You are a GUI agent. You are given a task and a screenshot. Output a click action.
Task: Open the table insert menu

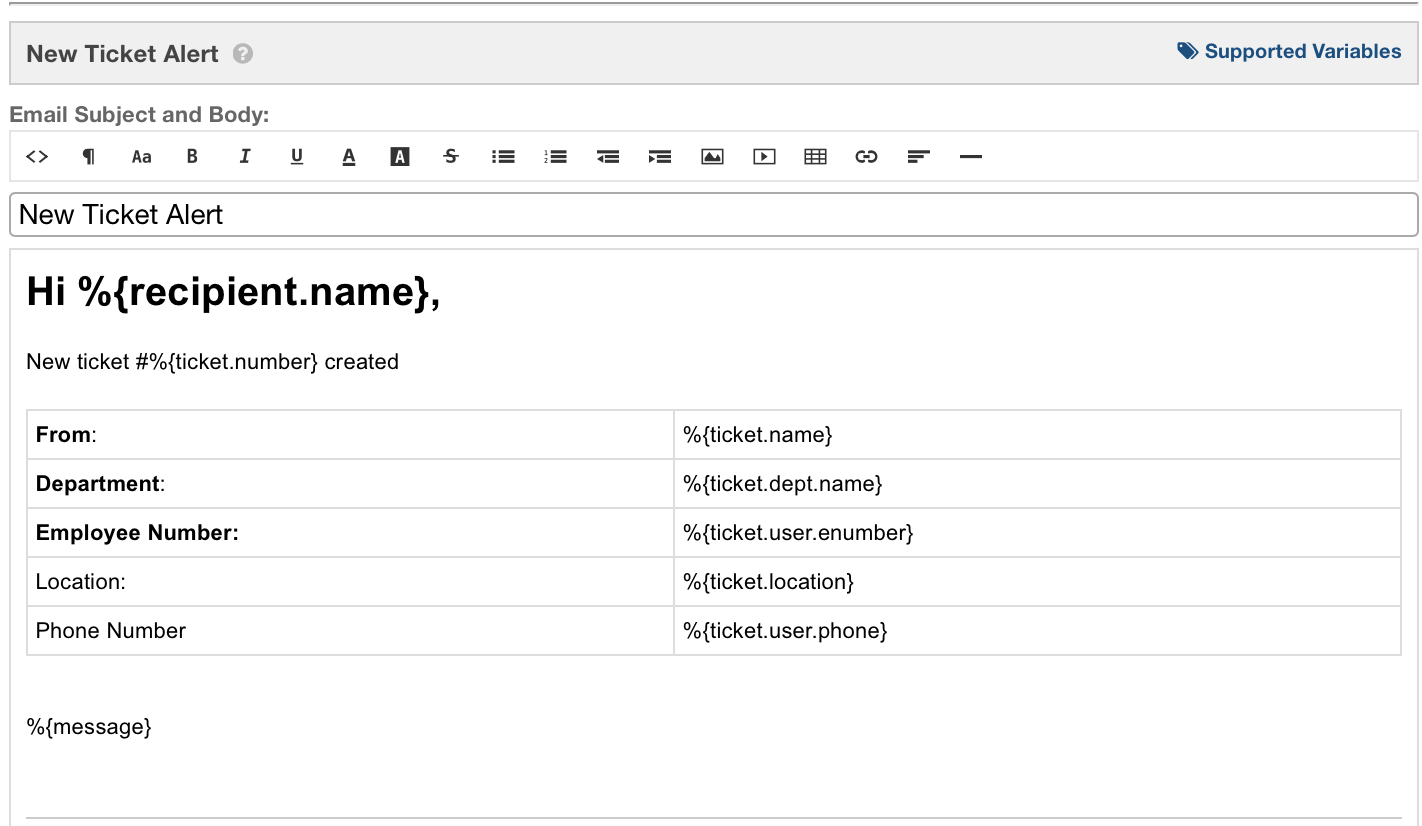click(x=816, y=156)
